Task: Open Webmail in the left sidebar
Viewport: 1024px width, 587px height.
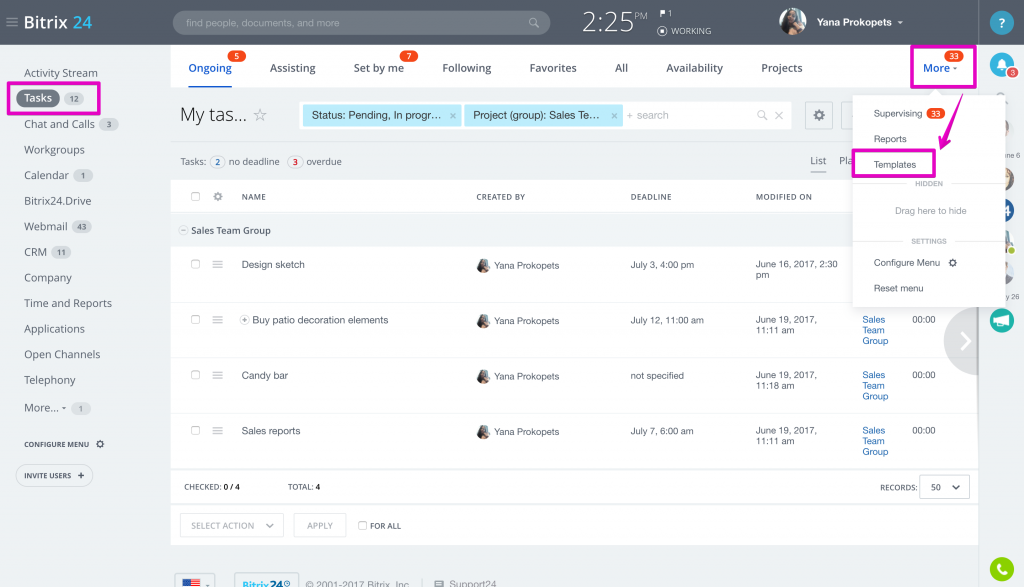Action: (x=46, y=227)
